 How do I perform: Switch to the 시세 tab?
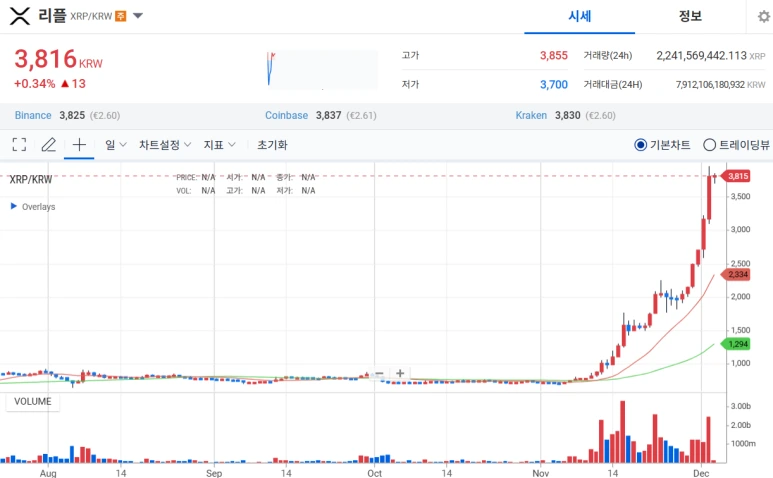[579, 16]
